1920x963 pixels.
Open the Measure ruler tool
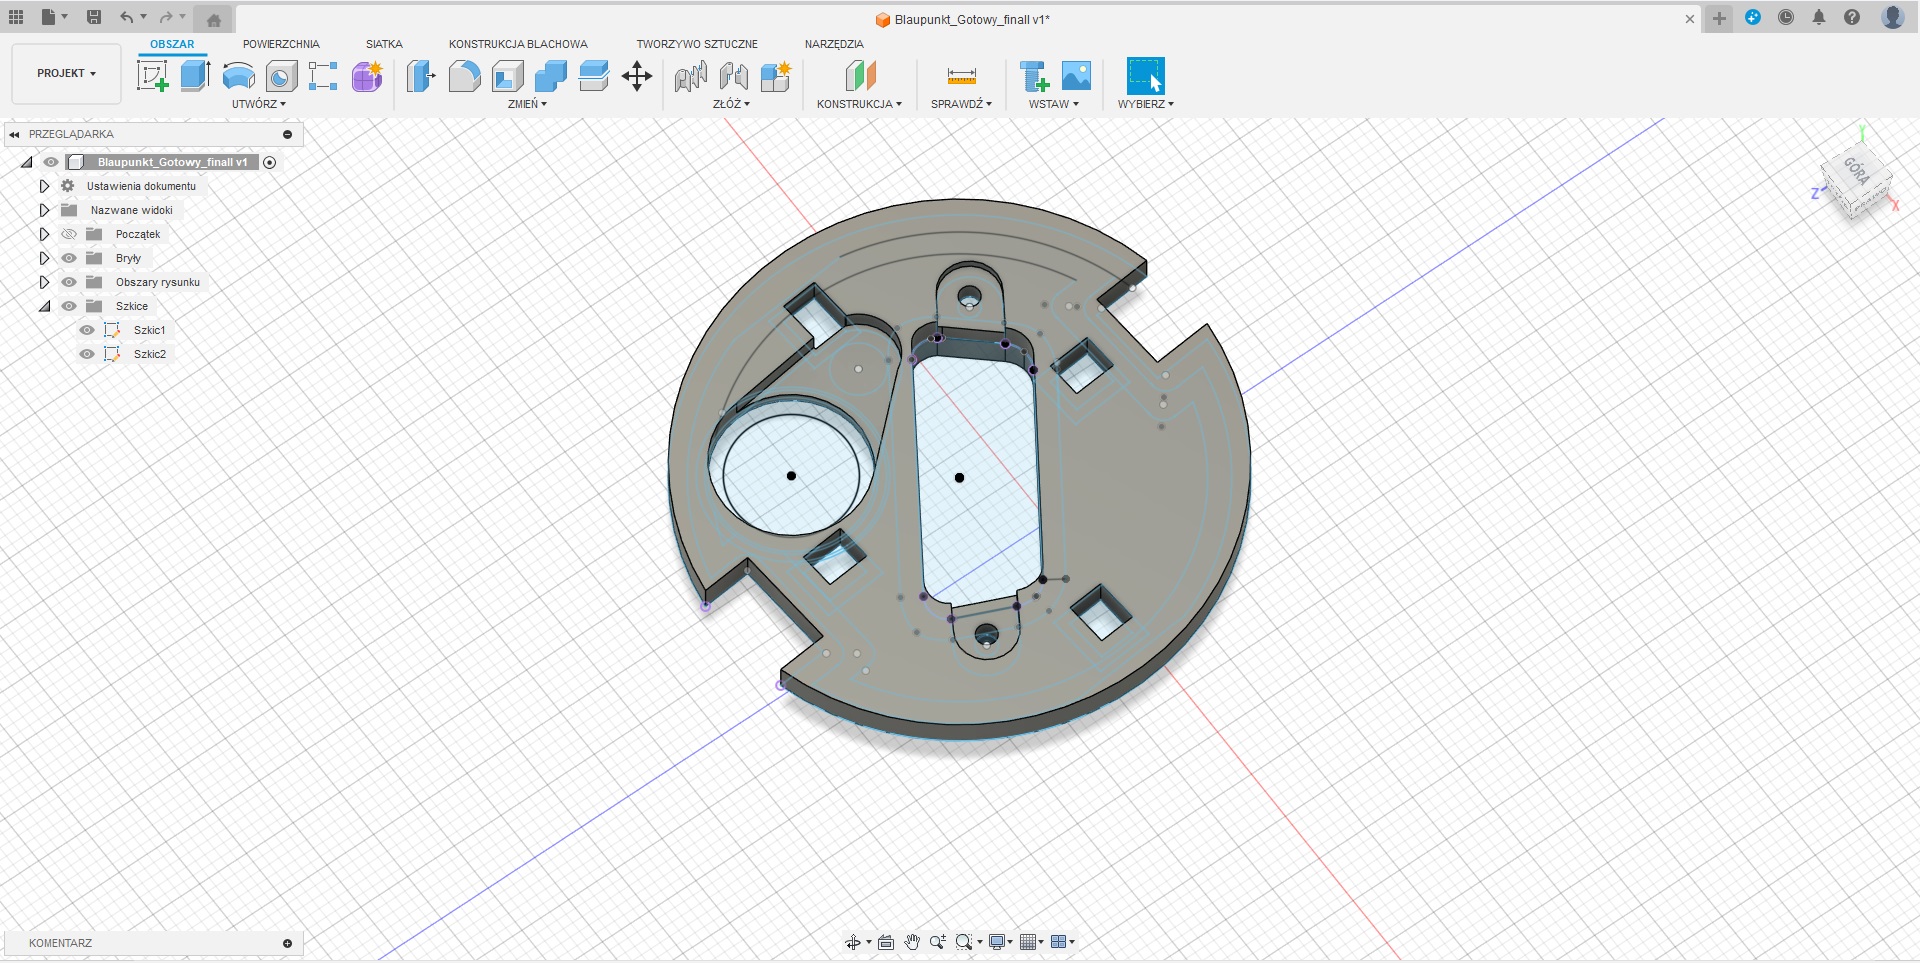click(x=961, y=76)
